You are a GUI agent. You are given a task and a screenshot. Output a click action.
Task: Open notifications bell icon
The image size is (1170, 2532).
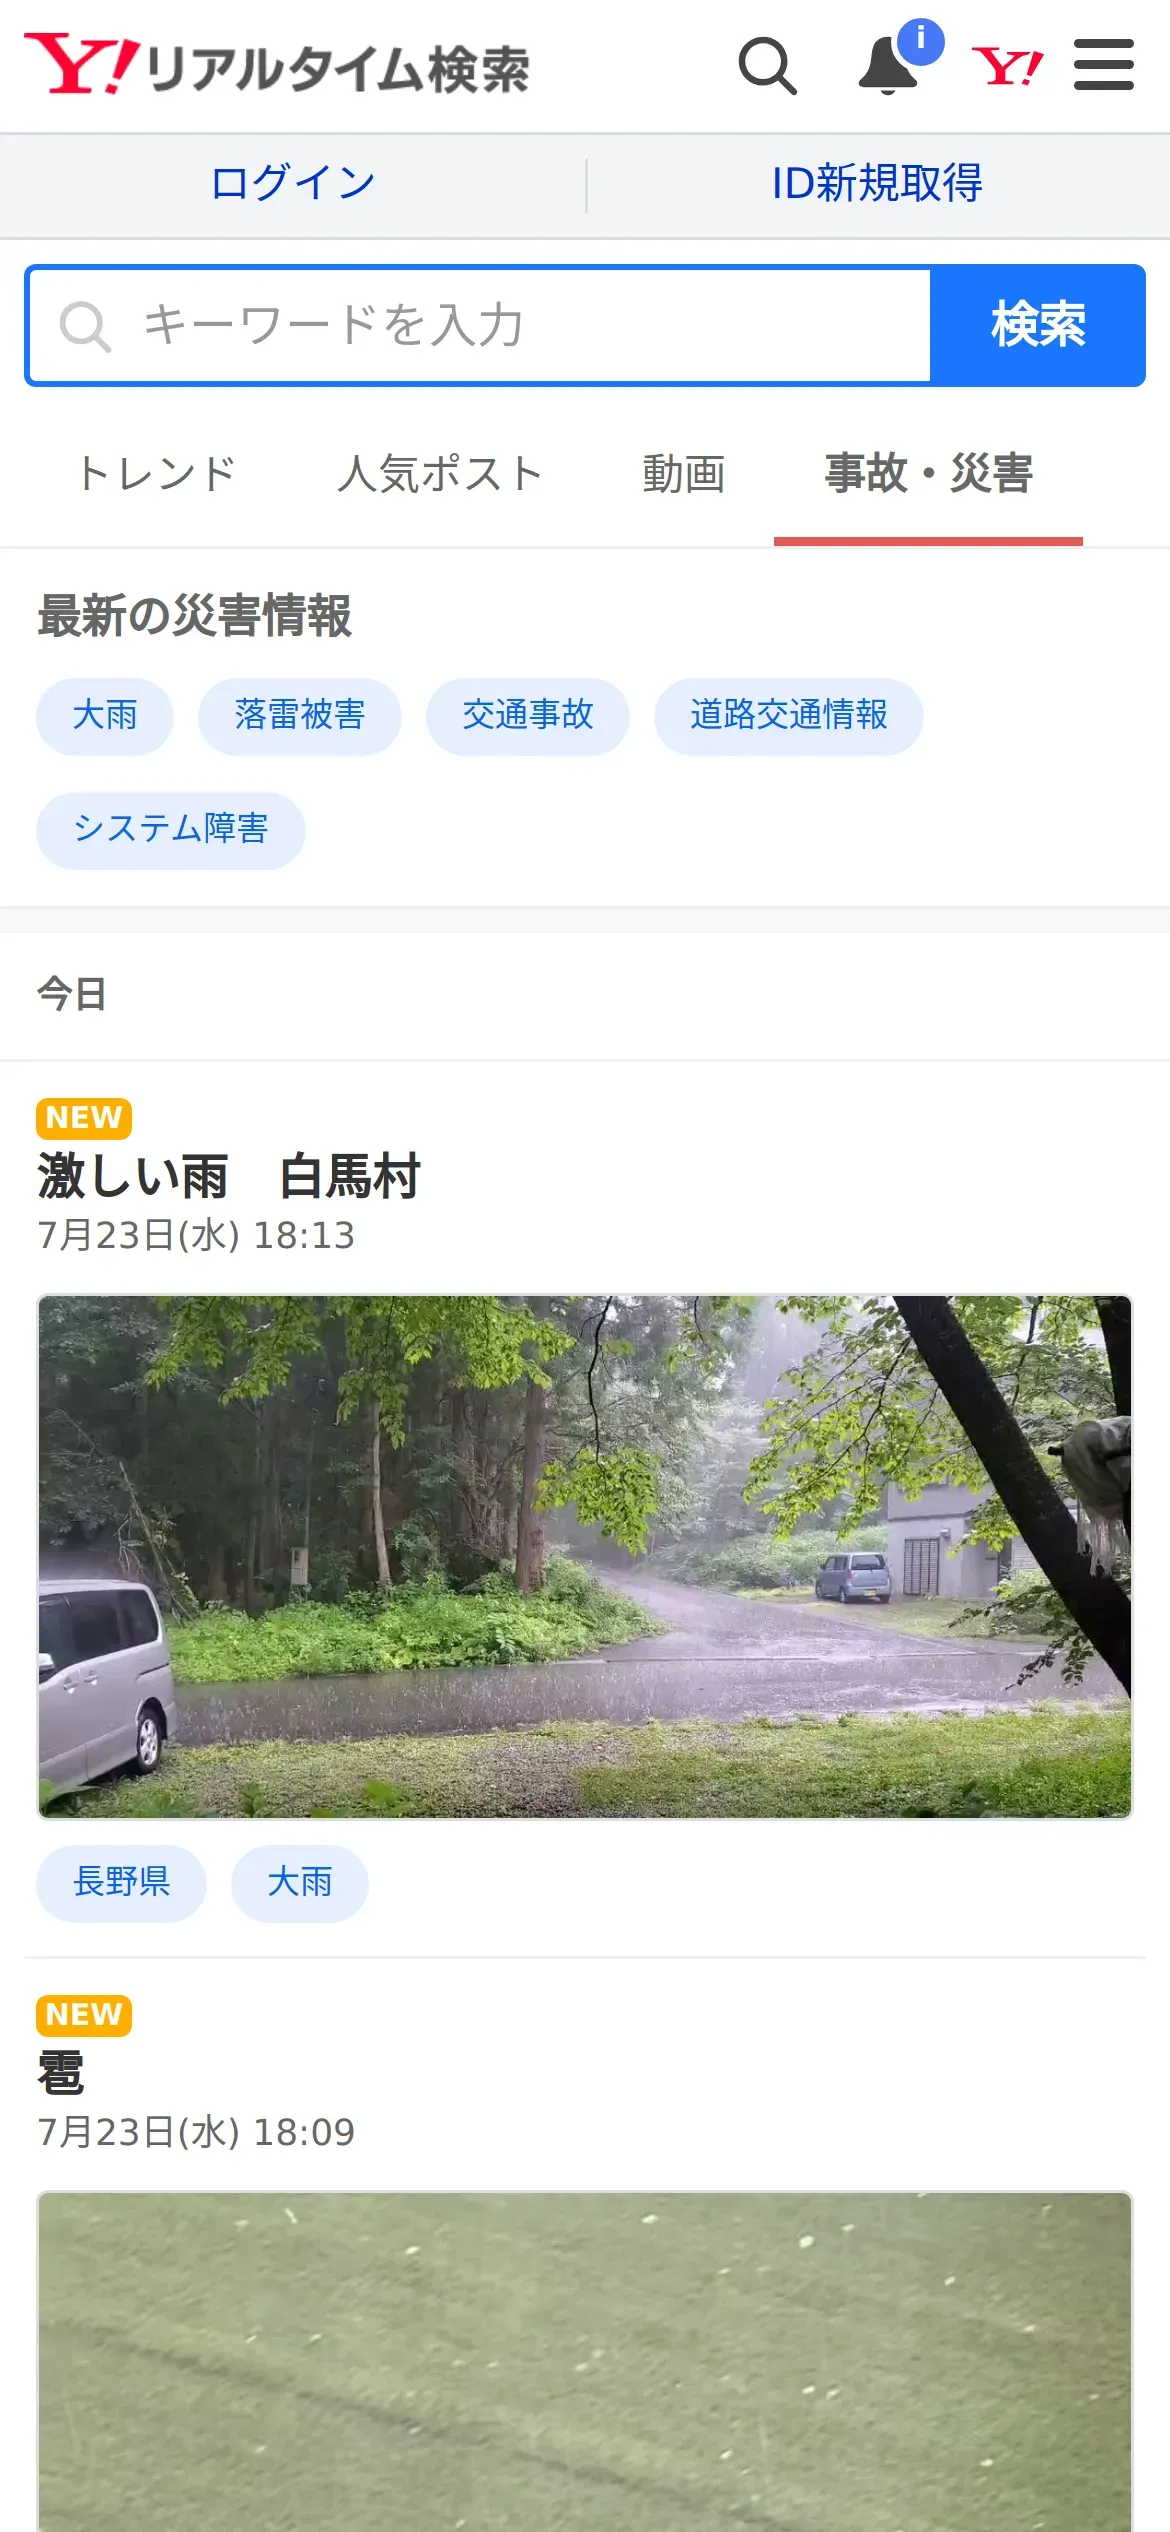coord(888,66)
